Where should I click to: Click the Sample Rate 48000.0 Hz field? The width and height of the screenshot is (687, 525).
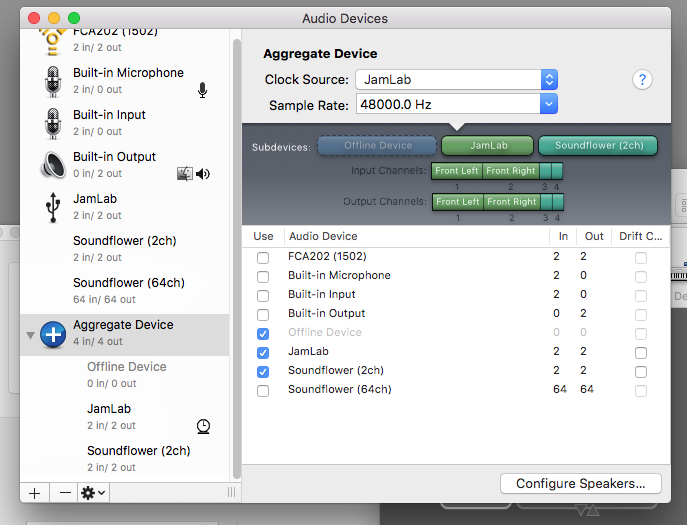(x=448, y=104)
